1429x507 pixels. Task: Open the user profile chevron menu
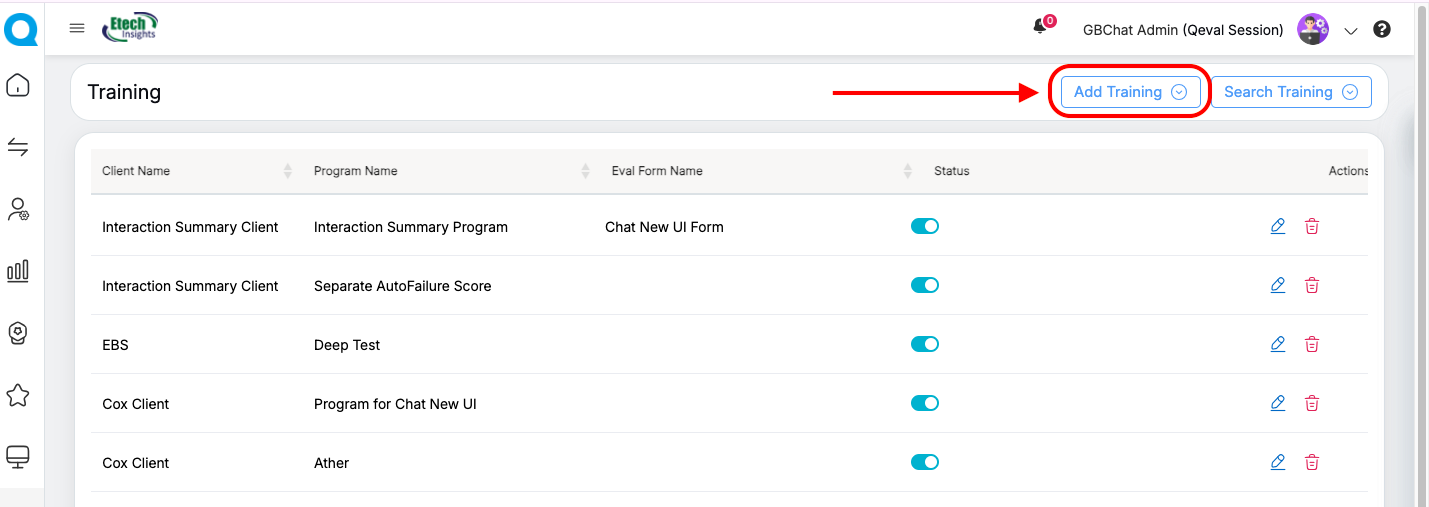[x=1351, y=31]
